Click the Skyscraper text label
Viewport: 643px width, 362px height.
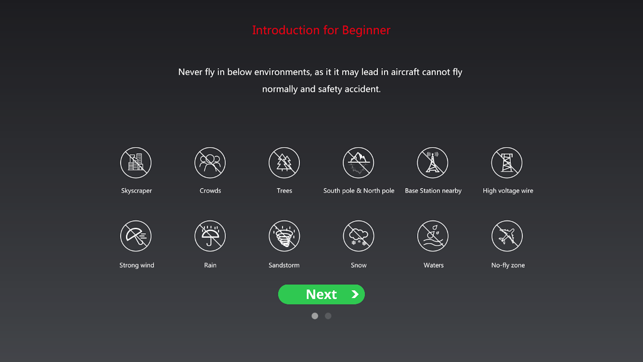(x=137, y=191)
